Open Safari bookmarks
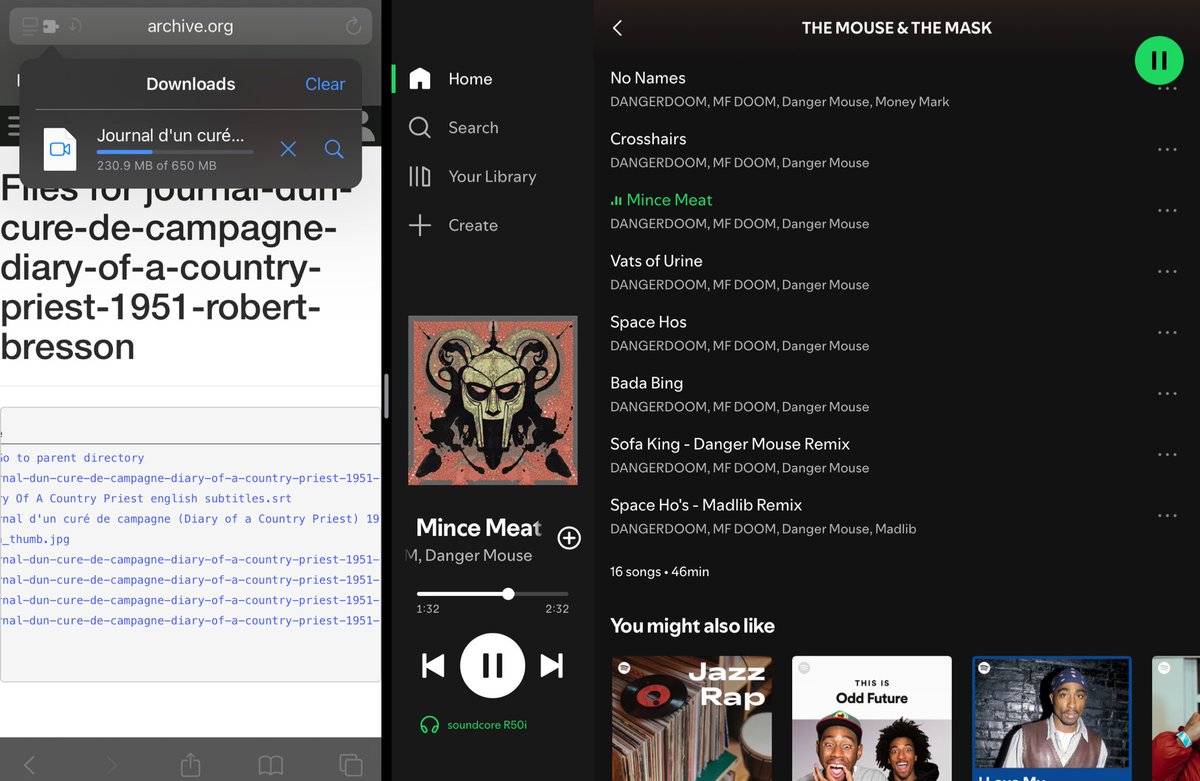The height and width of the screenshot is (781, 1200). (270, 766)
